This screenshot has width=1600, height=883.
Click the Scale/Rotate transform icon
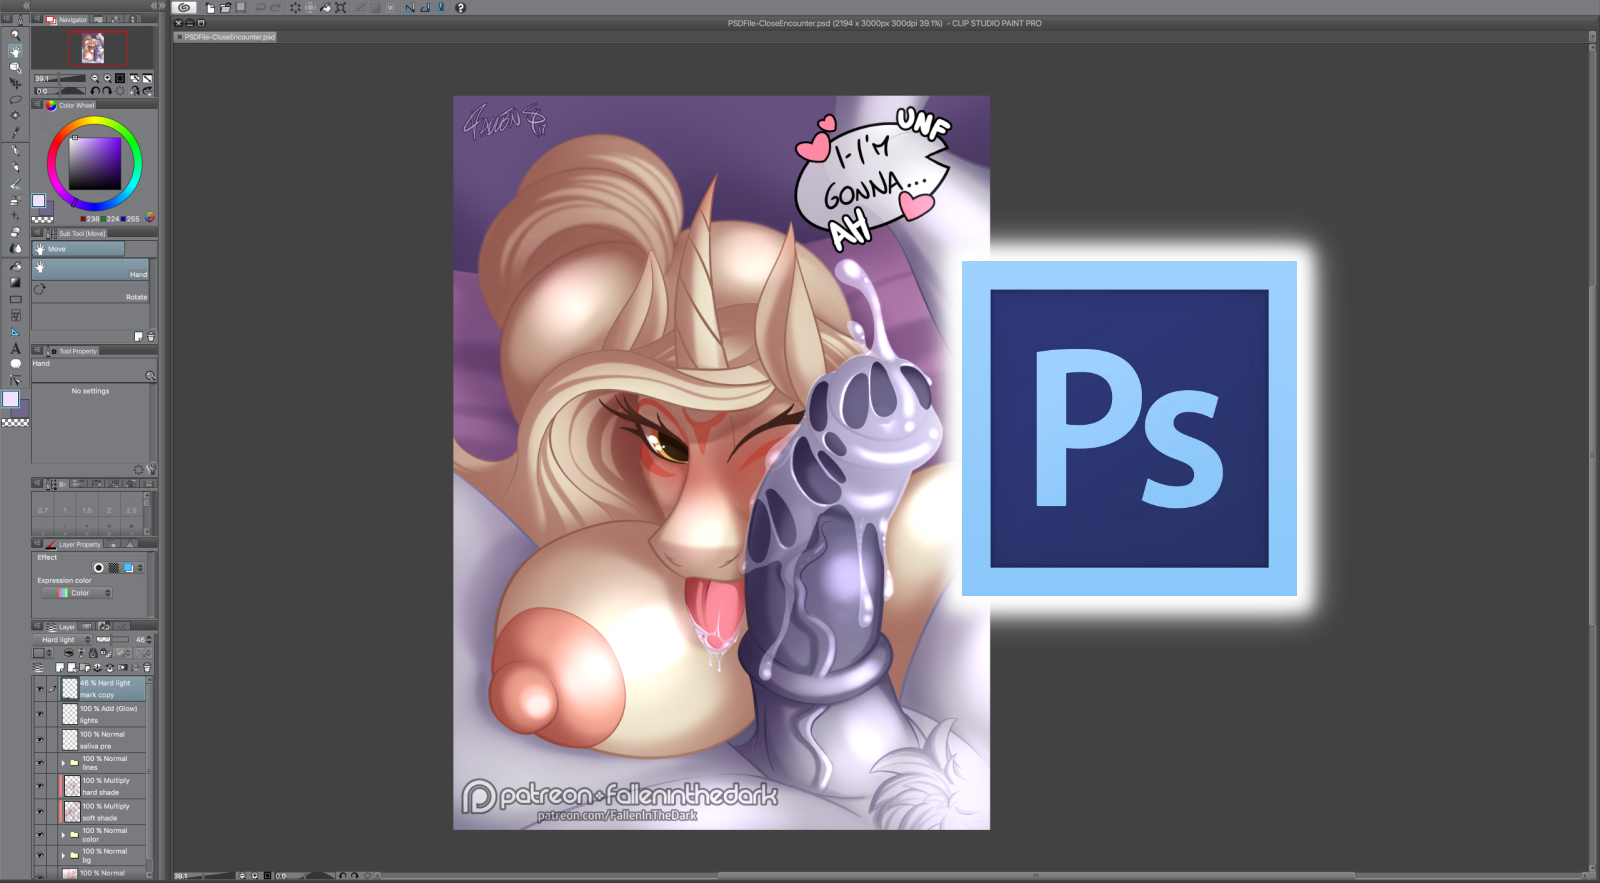click(x=340, y=7)
